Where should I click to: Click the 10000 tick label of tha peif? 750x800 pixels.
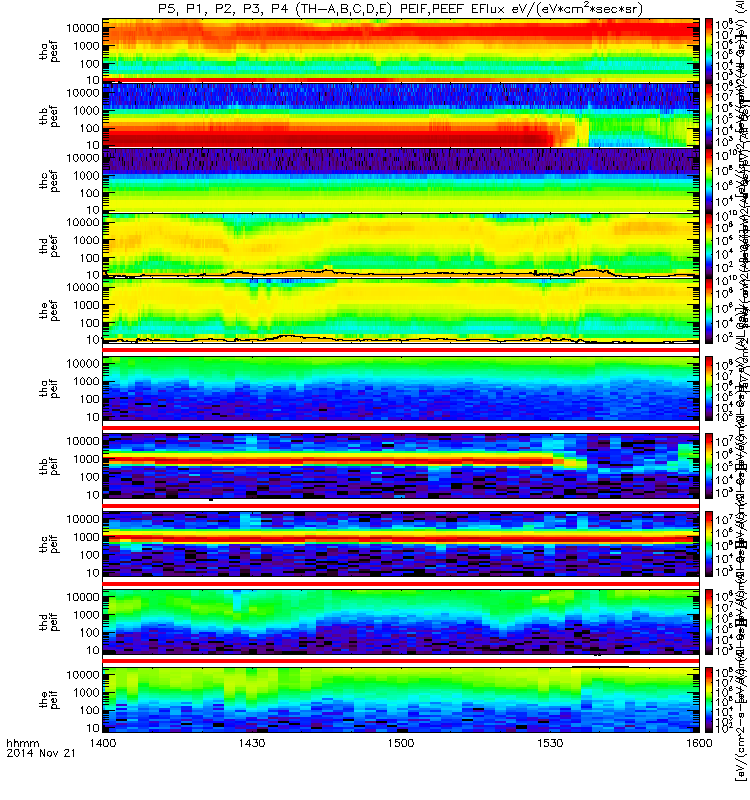[83, 364]
